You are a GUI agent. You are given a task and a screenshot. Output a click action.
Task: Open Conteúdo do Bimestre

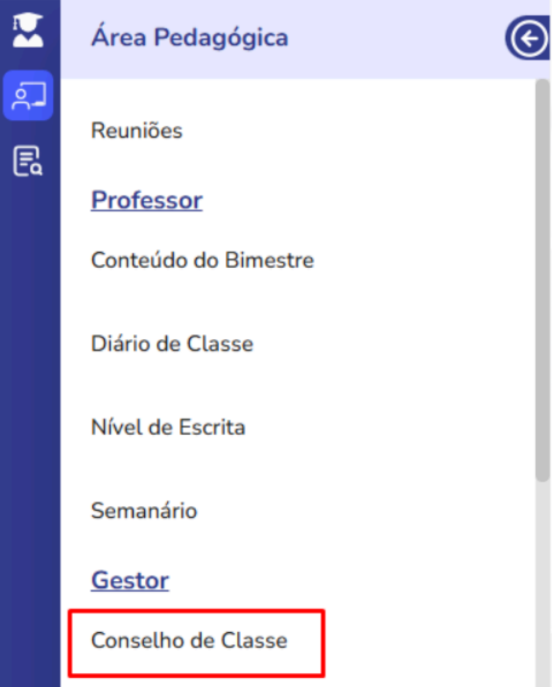[202, 260]
